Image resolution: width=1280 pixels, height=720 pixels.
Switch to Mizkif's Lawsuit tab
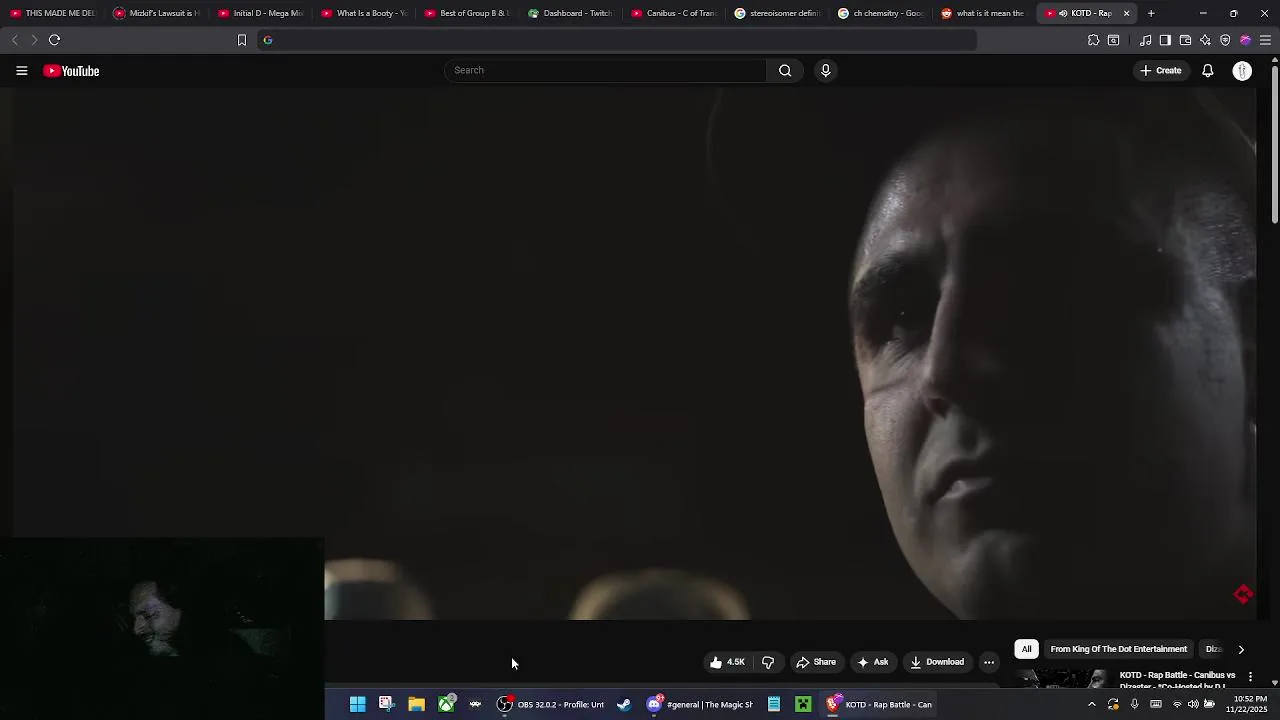156,13
